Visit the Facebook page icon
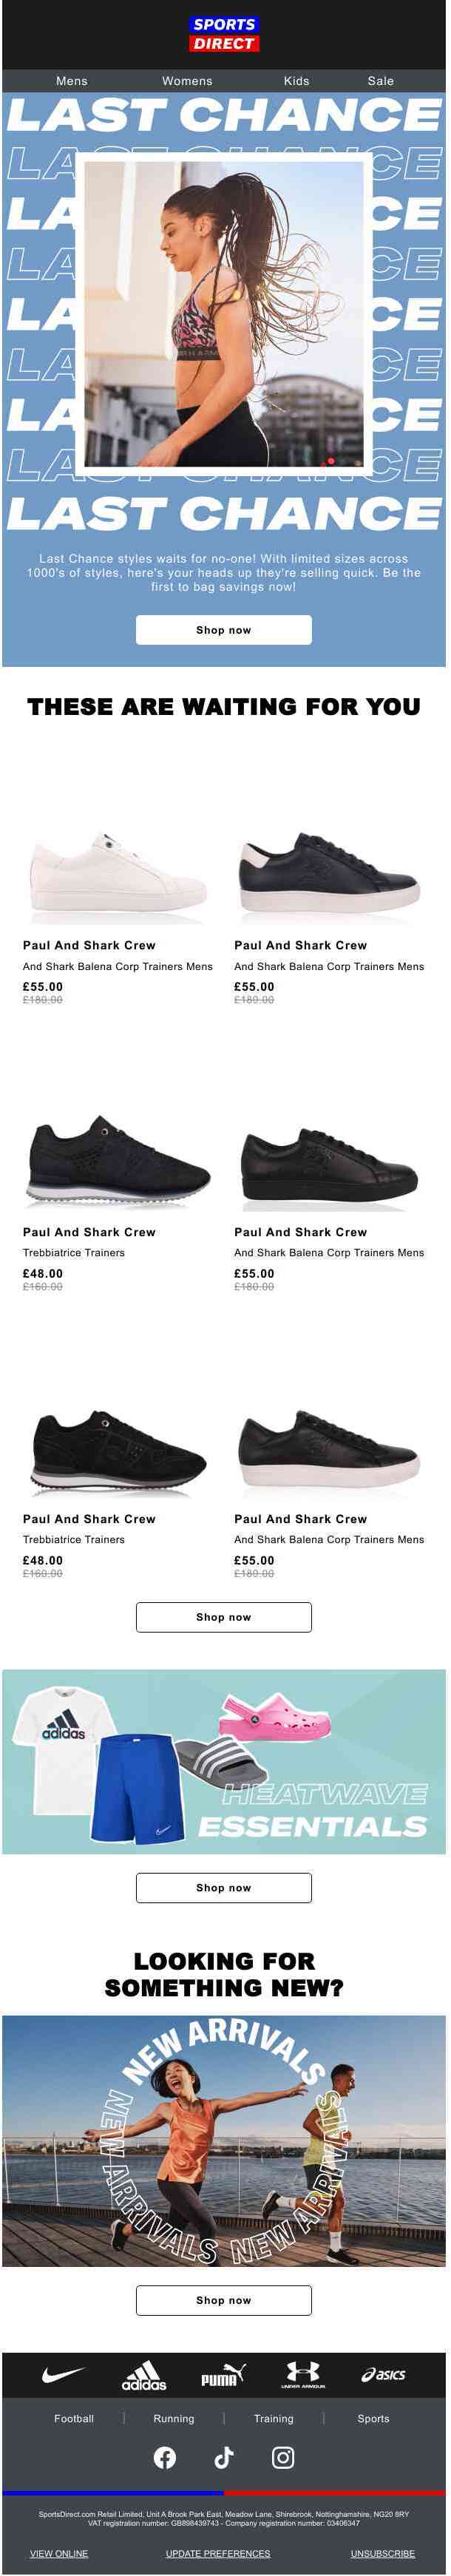The height and width of the screenshot is (2576, 451). (165, 2458)
